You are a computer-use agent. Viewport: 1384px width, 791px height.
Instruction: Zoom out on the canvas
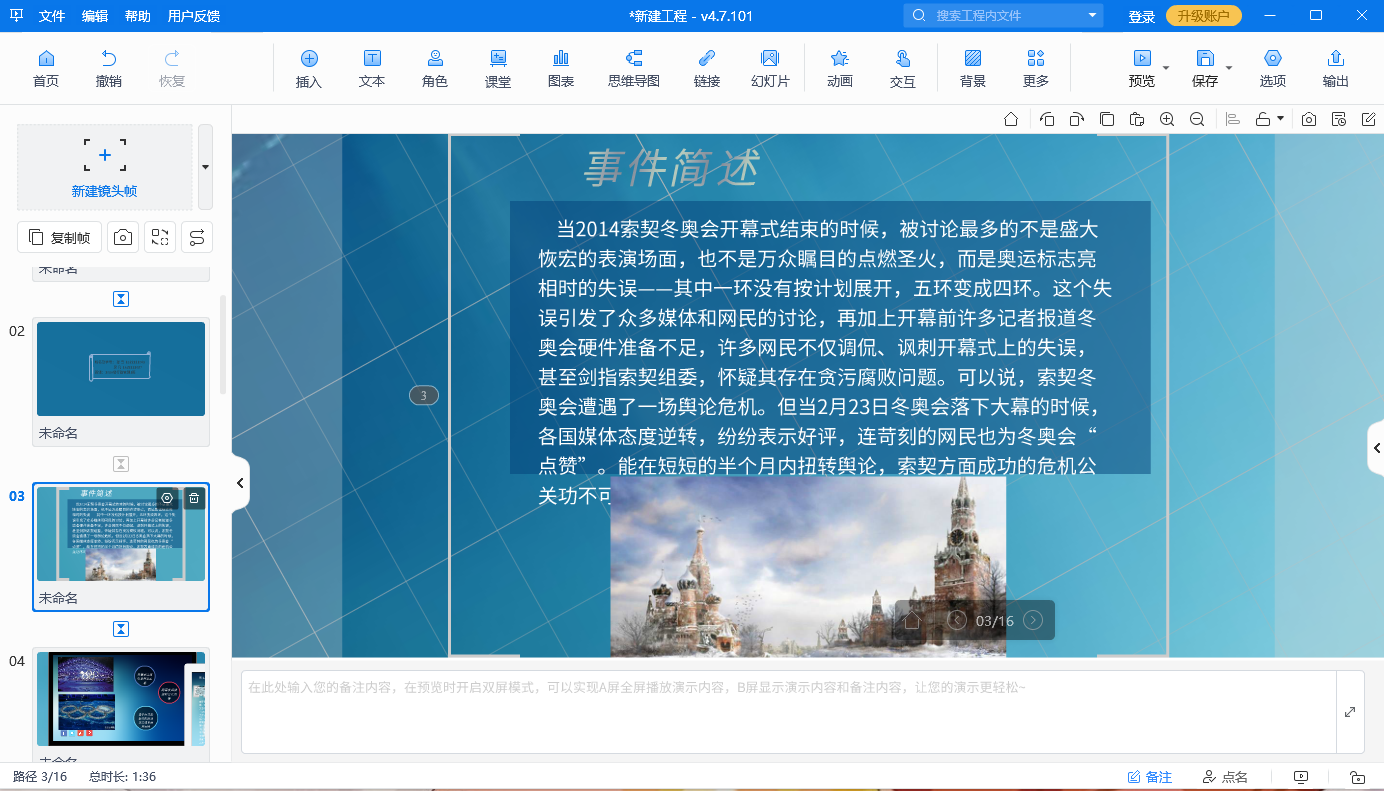[x=1197, y=119]
